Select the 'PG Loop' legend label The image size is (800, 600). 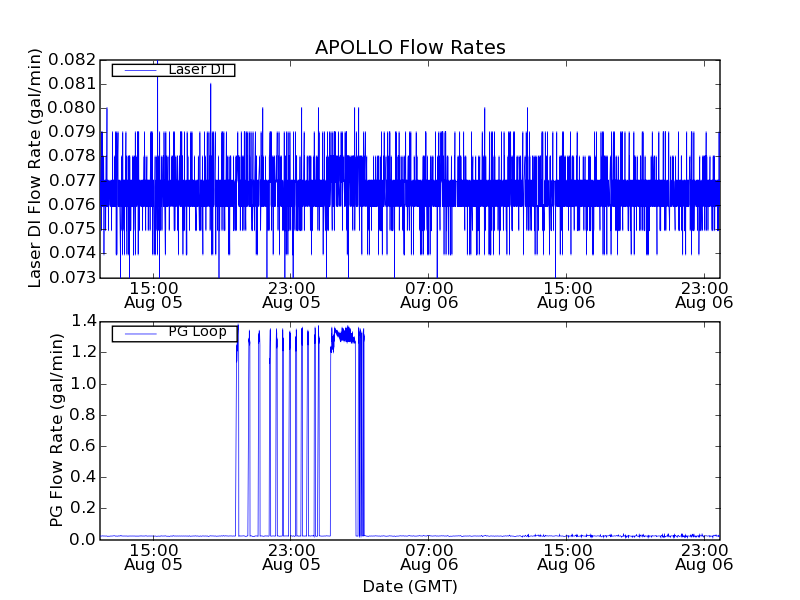[x=197, y=332]
